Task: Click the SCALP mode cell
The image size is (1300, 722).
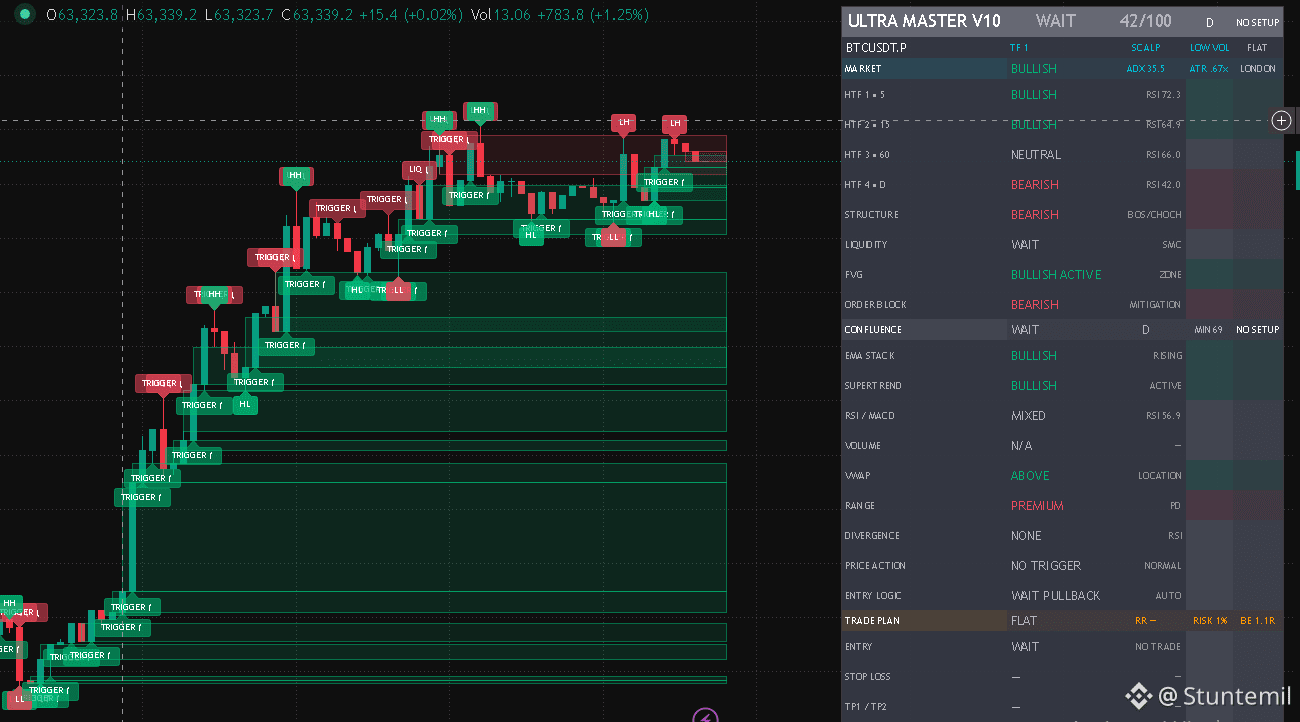Action: coord(1146,47)
